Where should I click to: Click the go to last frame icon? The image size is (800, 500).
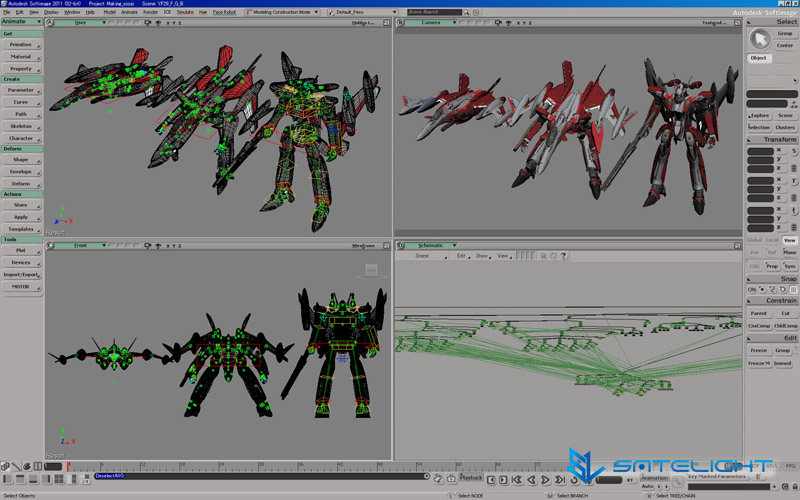[560, 480]
